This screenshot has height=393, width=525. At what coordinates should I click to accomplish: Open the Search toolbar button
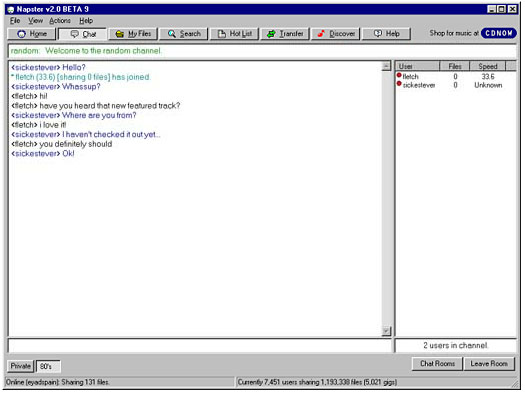184,34
